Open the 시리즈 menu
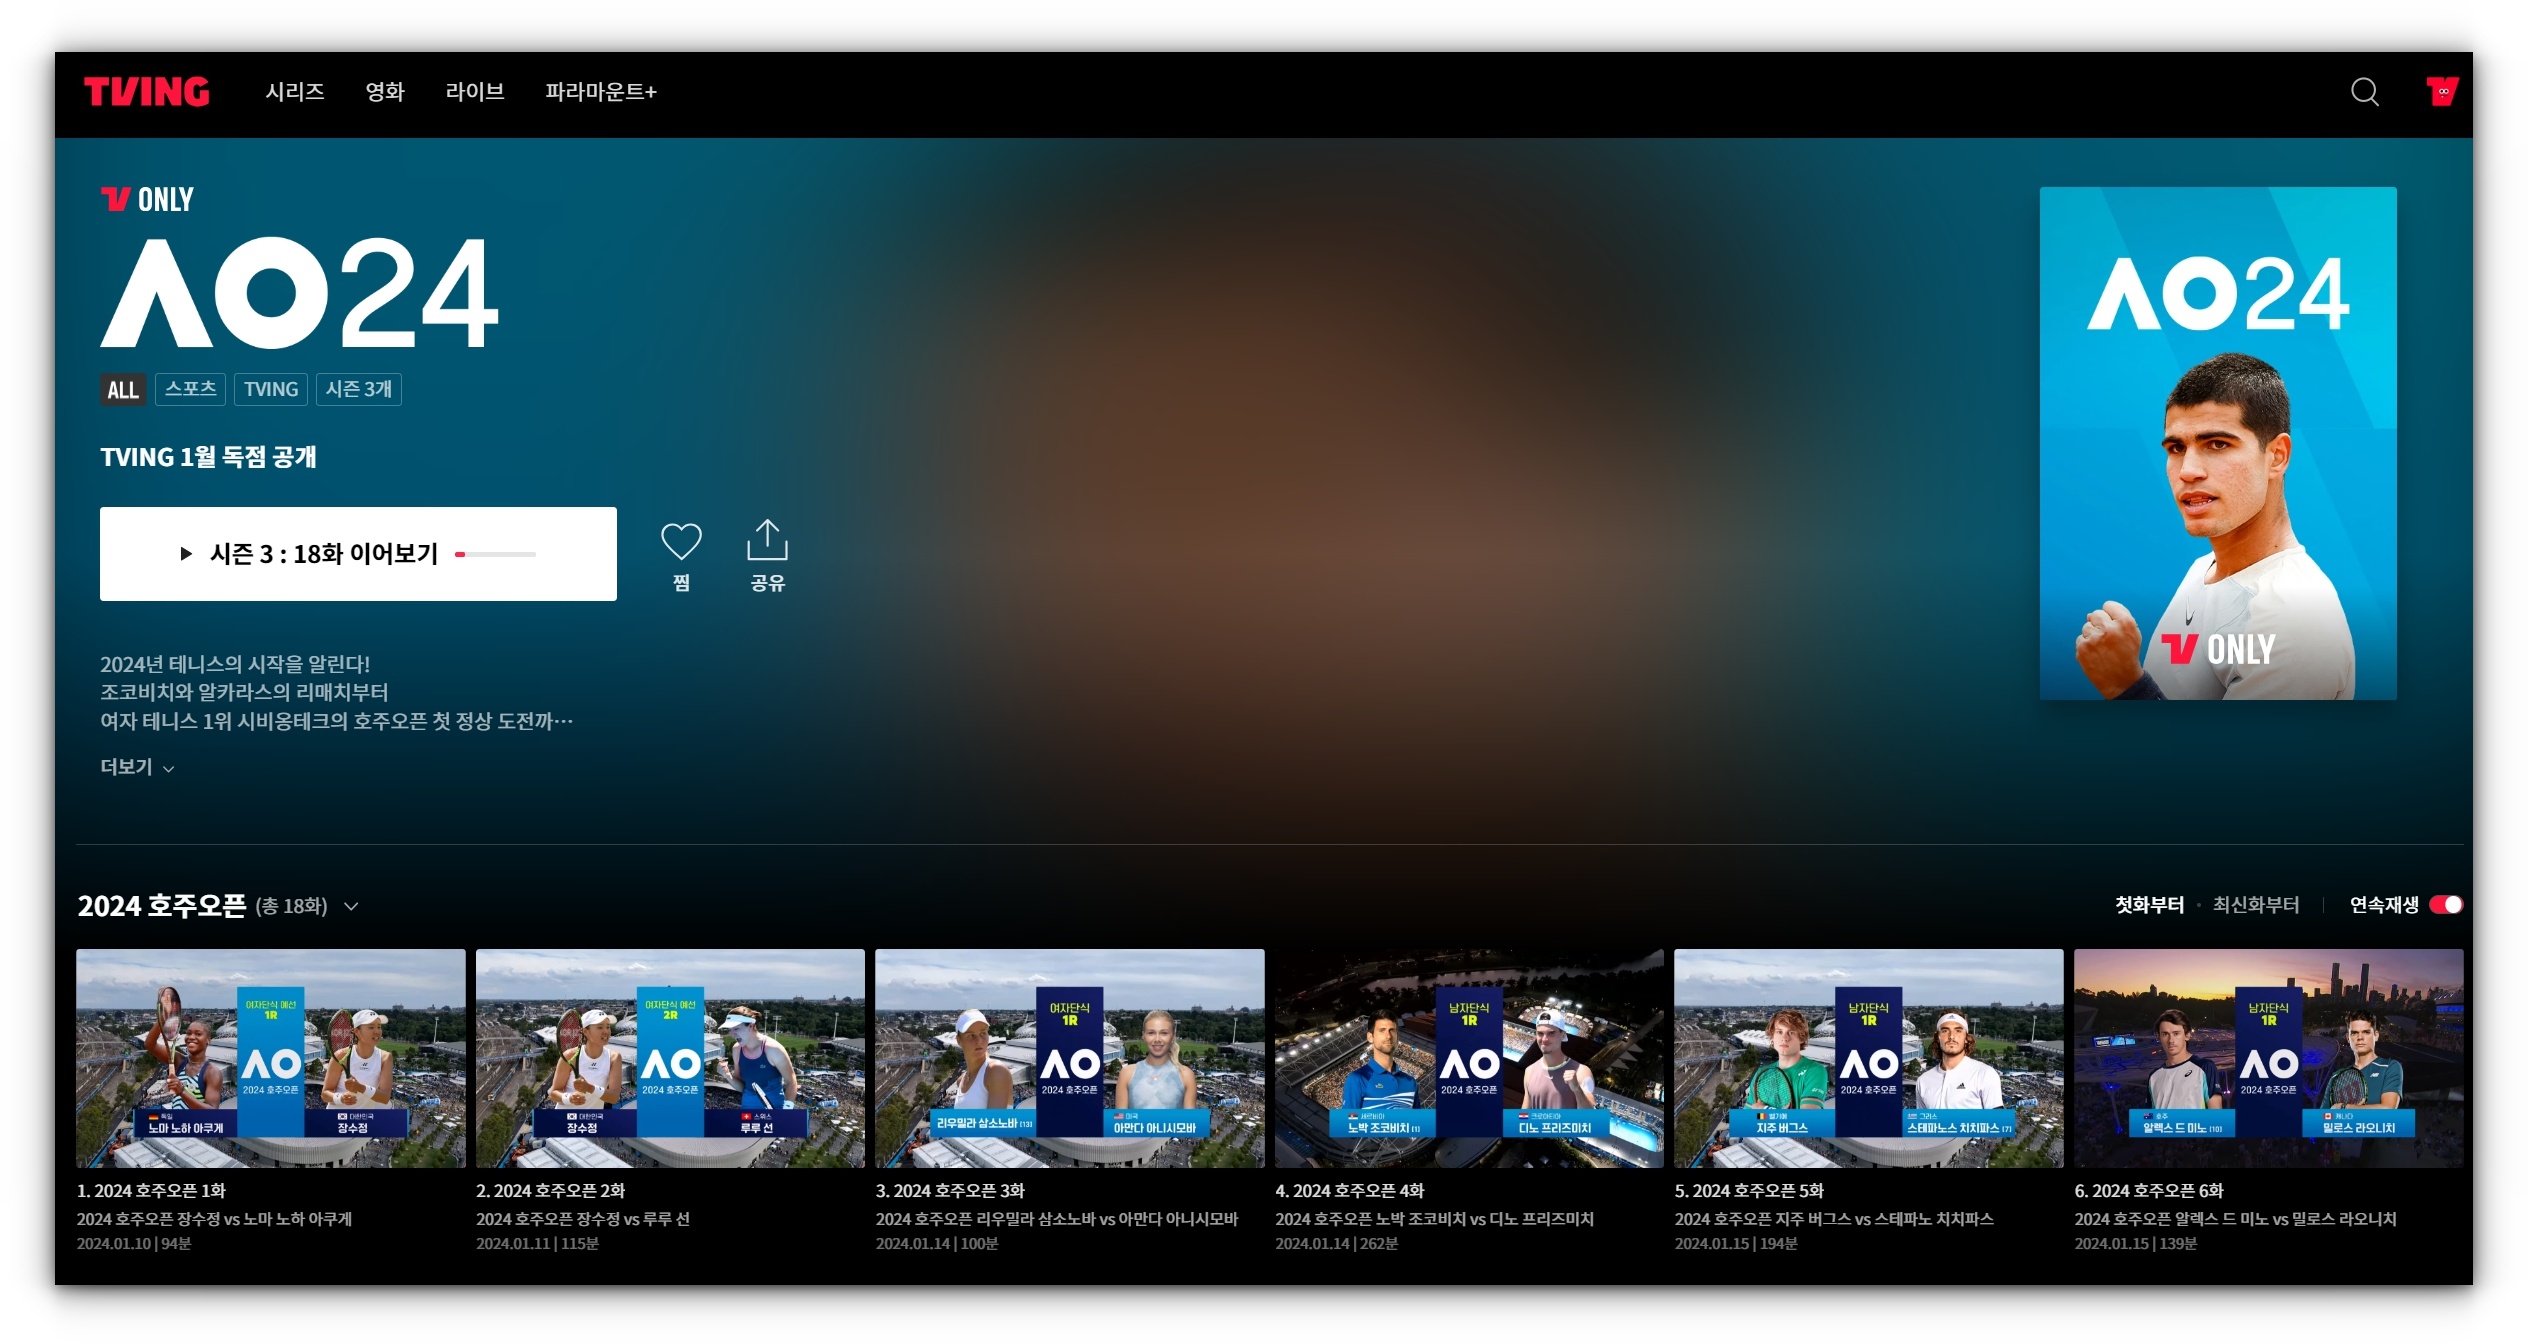 pyautogui.click(x=295, y=92)
